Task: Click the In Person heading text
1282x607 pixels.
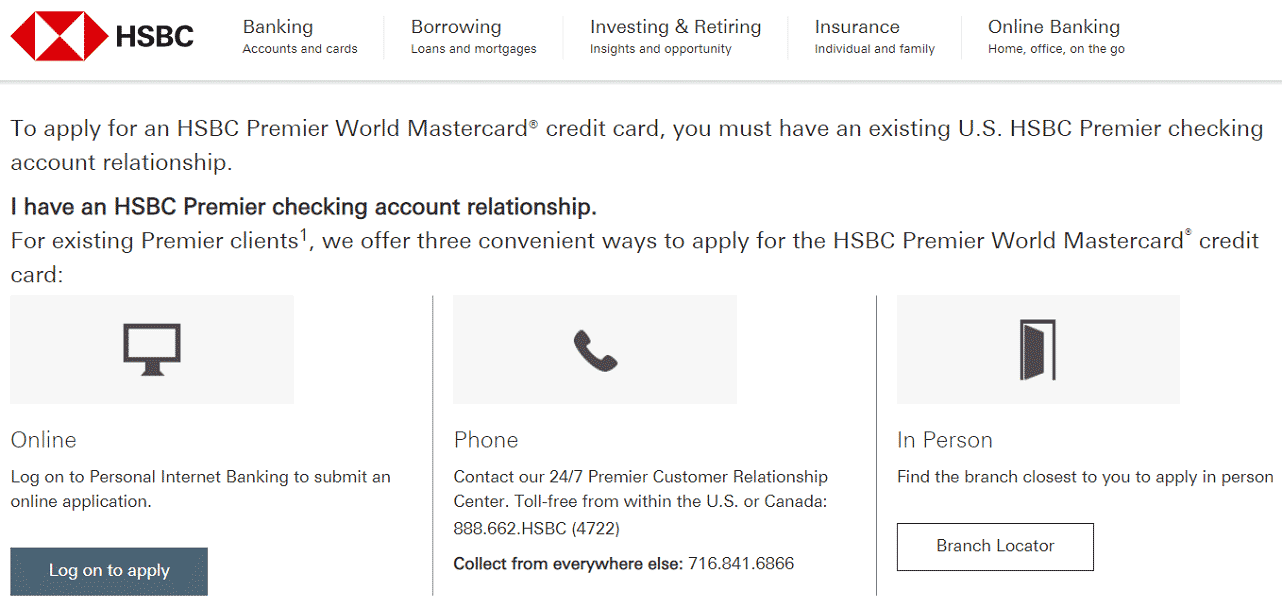Action: coord(944,439)
